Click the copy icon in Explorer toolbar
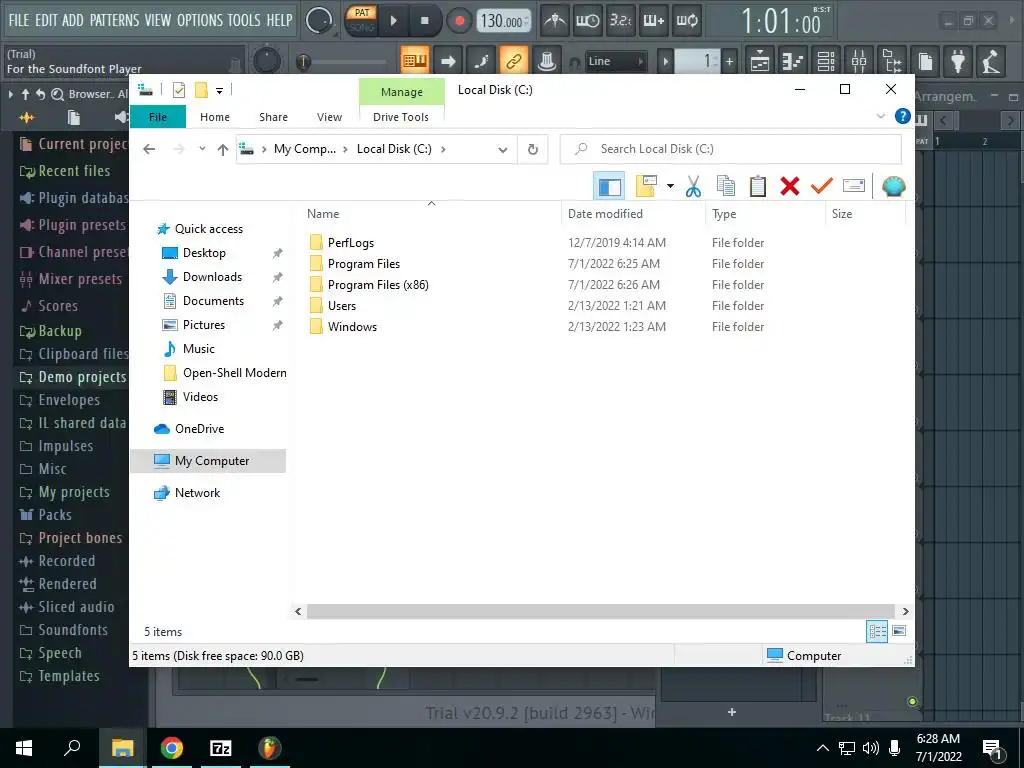 point(726,186)
